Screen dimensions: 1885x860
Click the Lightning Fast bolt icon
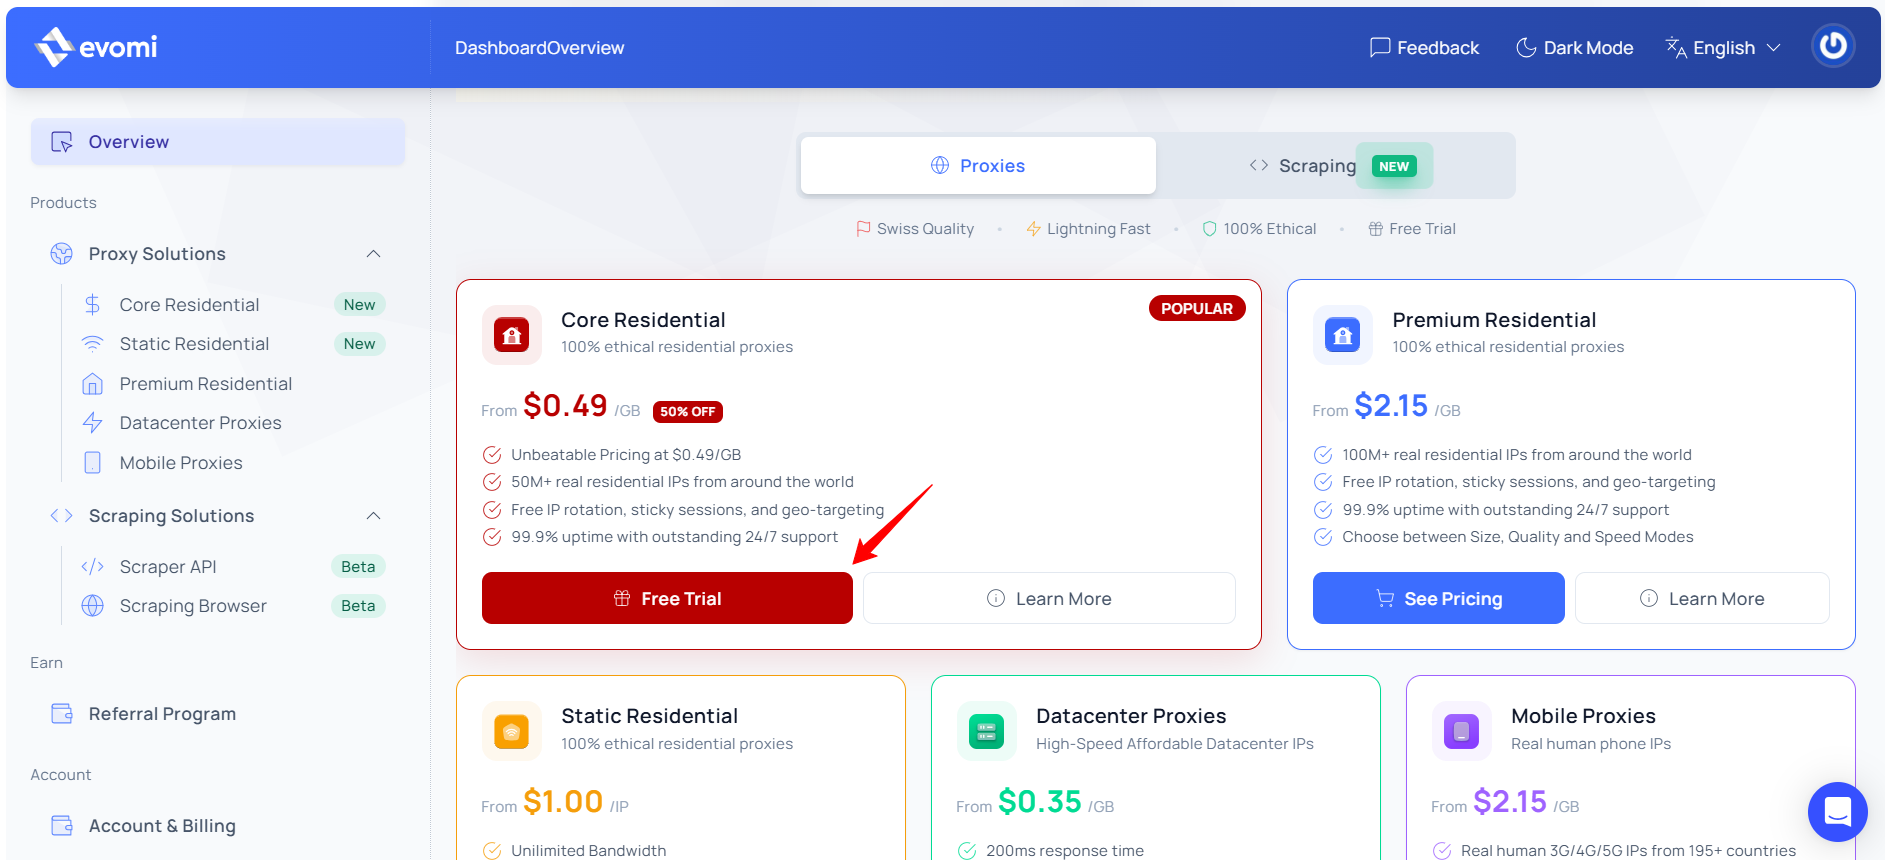(1034, 229)
